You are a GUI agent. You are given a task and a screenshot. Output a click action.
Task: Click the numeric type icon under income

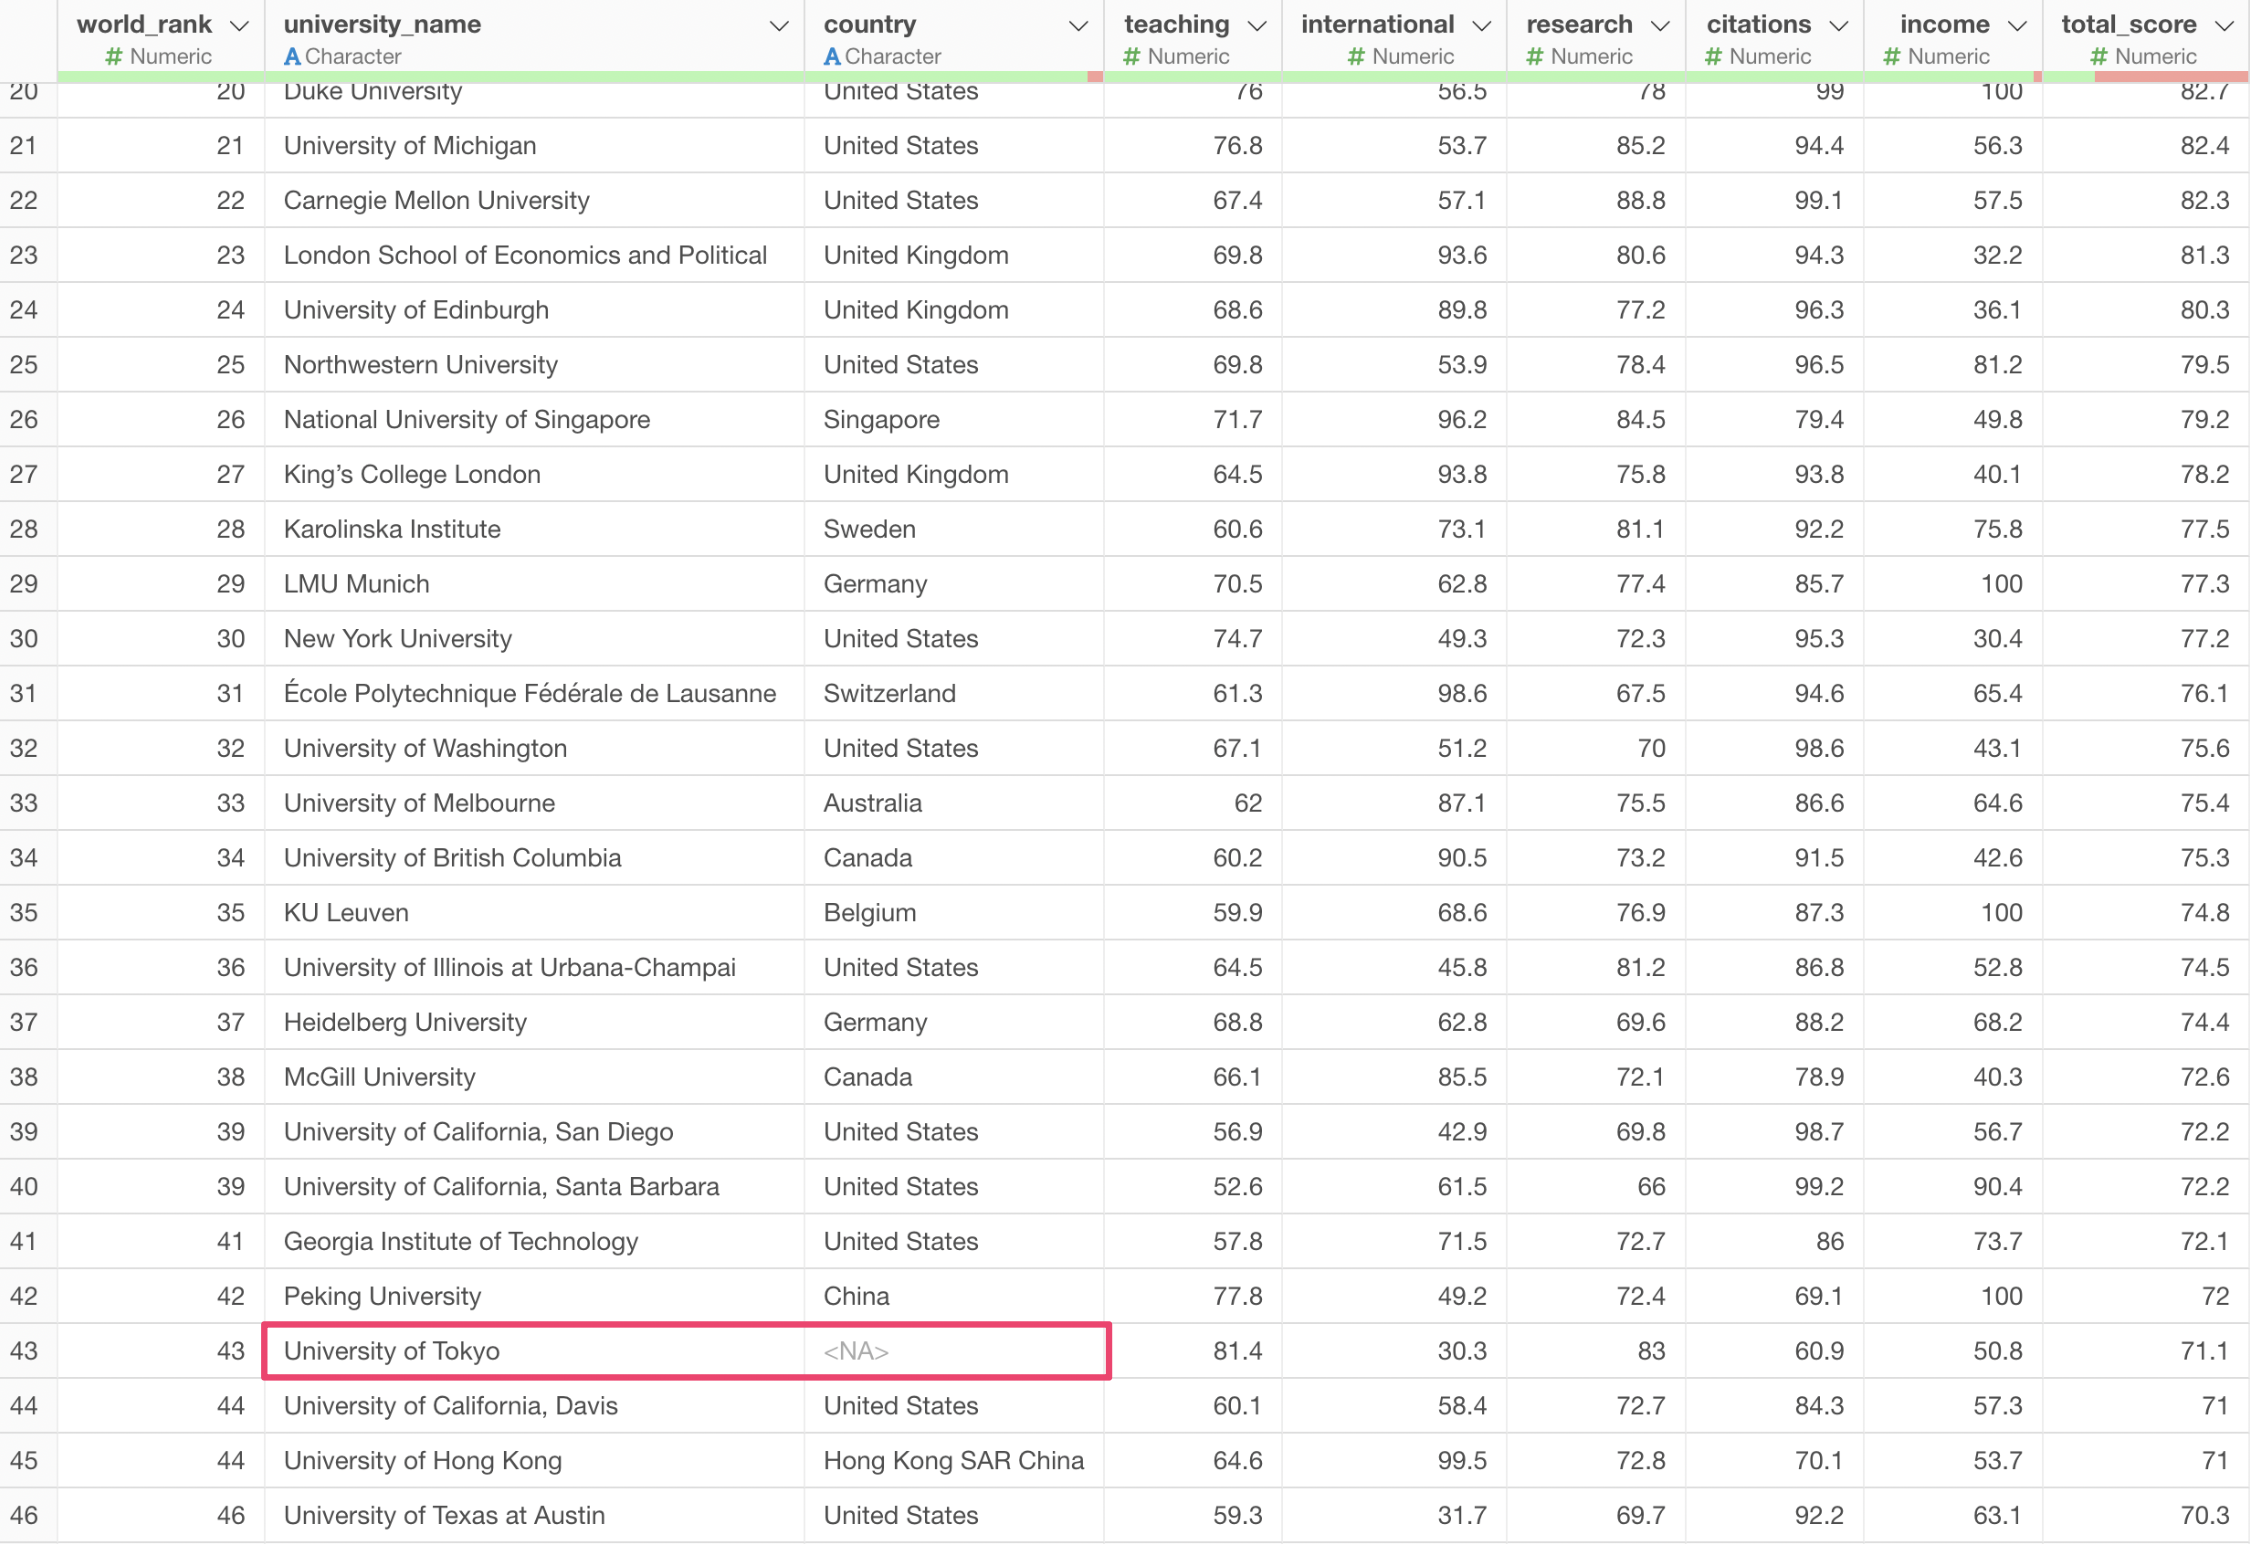[x=1892, y=57]
